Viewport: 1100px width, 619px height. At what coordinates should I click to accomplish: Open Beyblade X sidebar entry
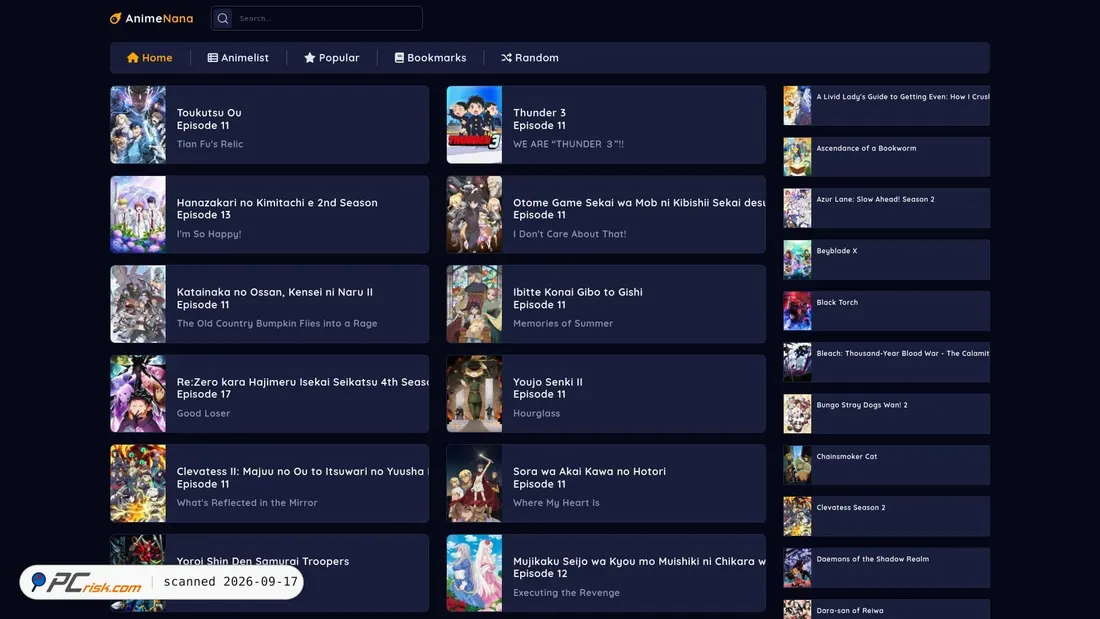(x=886, y=260)
